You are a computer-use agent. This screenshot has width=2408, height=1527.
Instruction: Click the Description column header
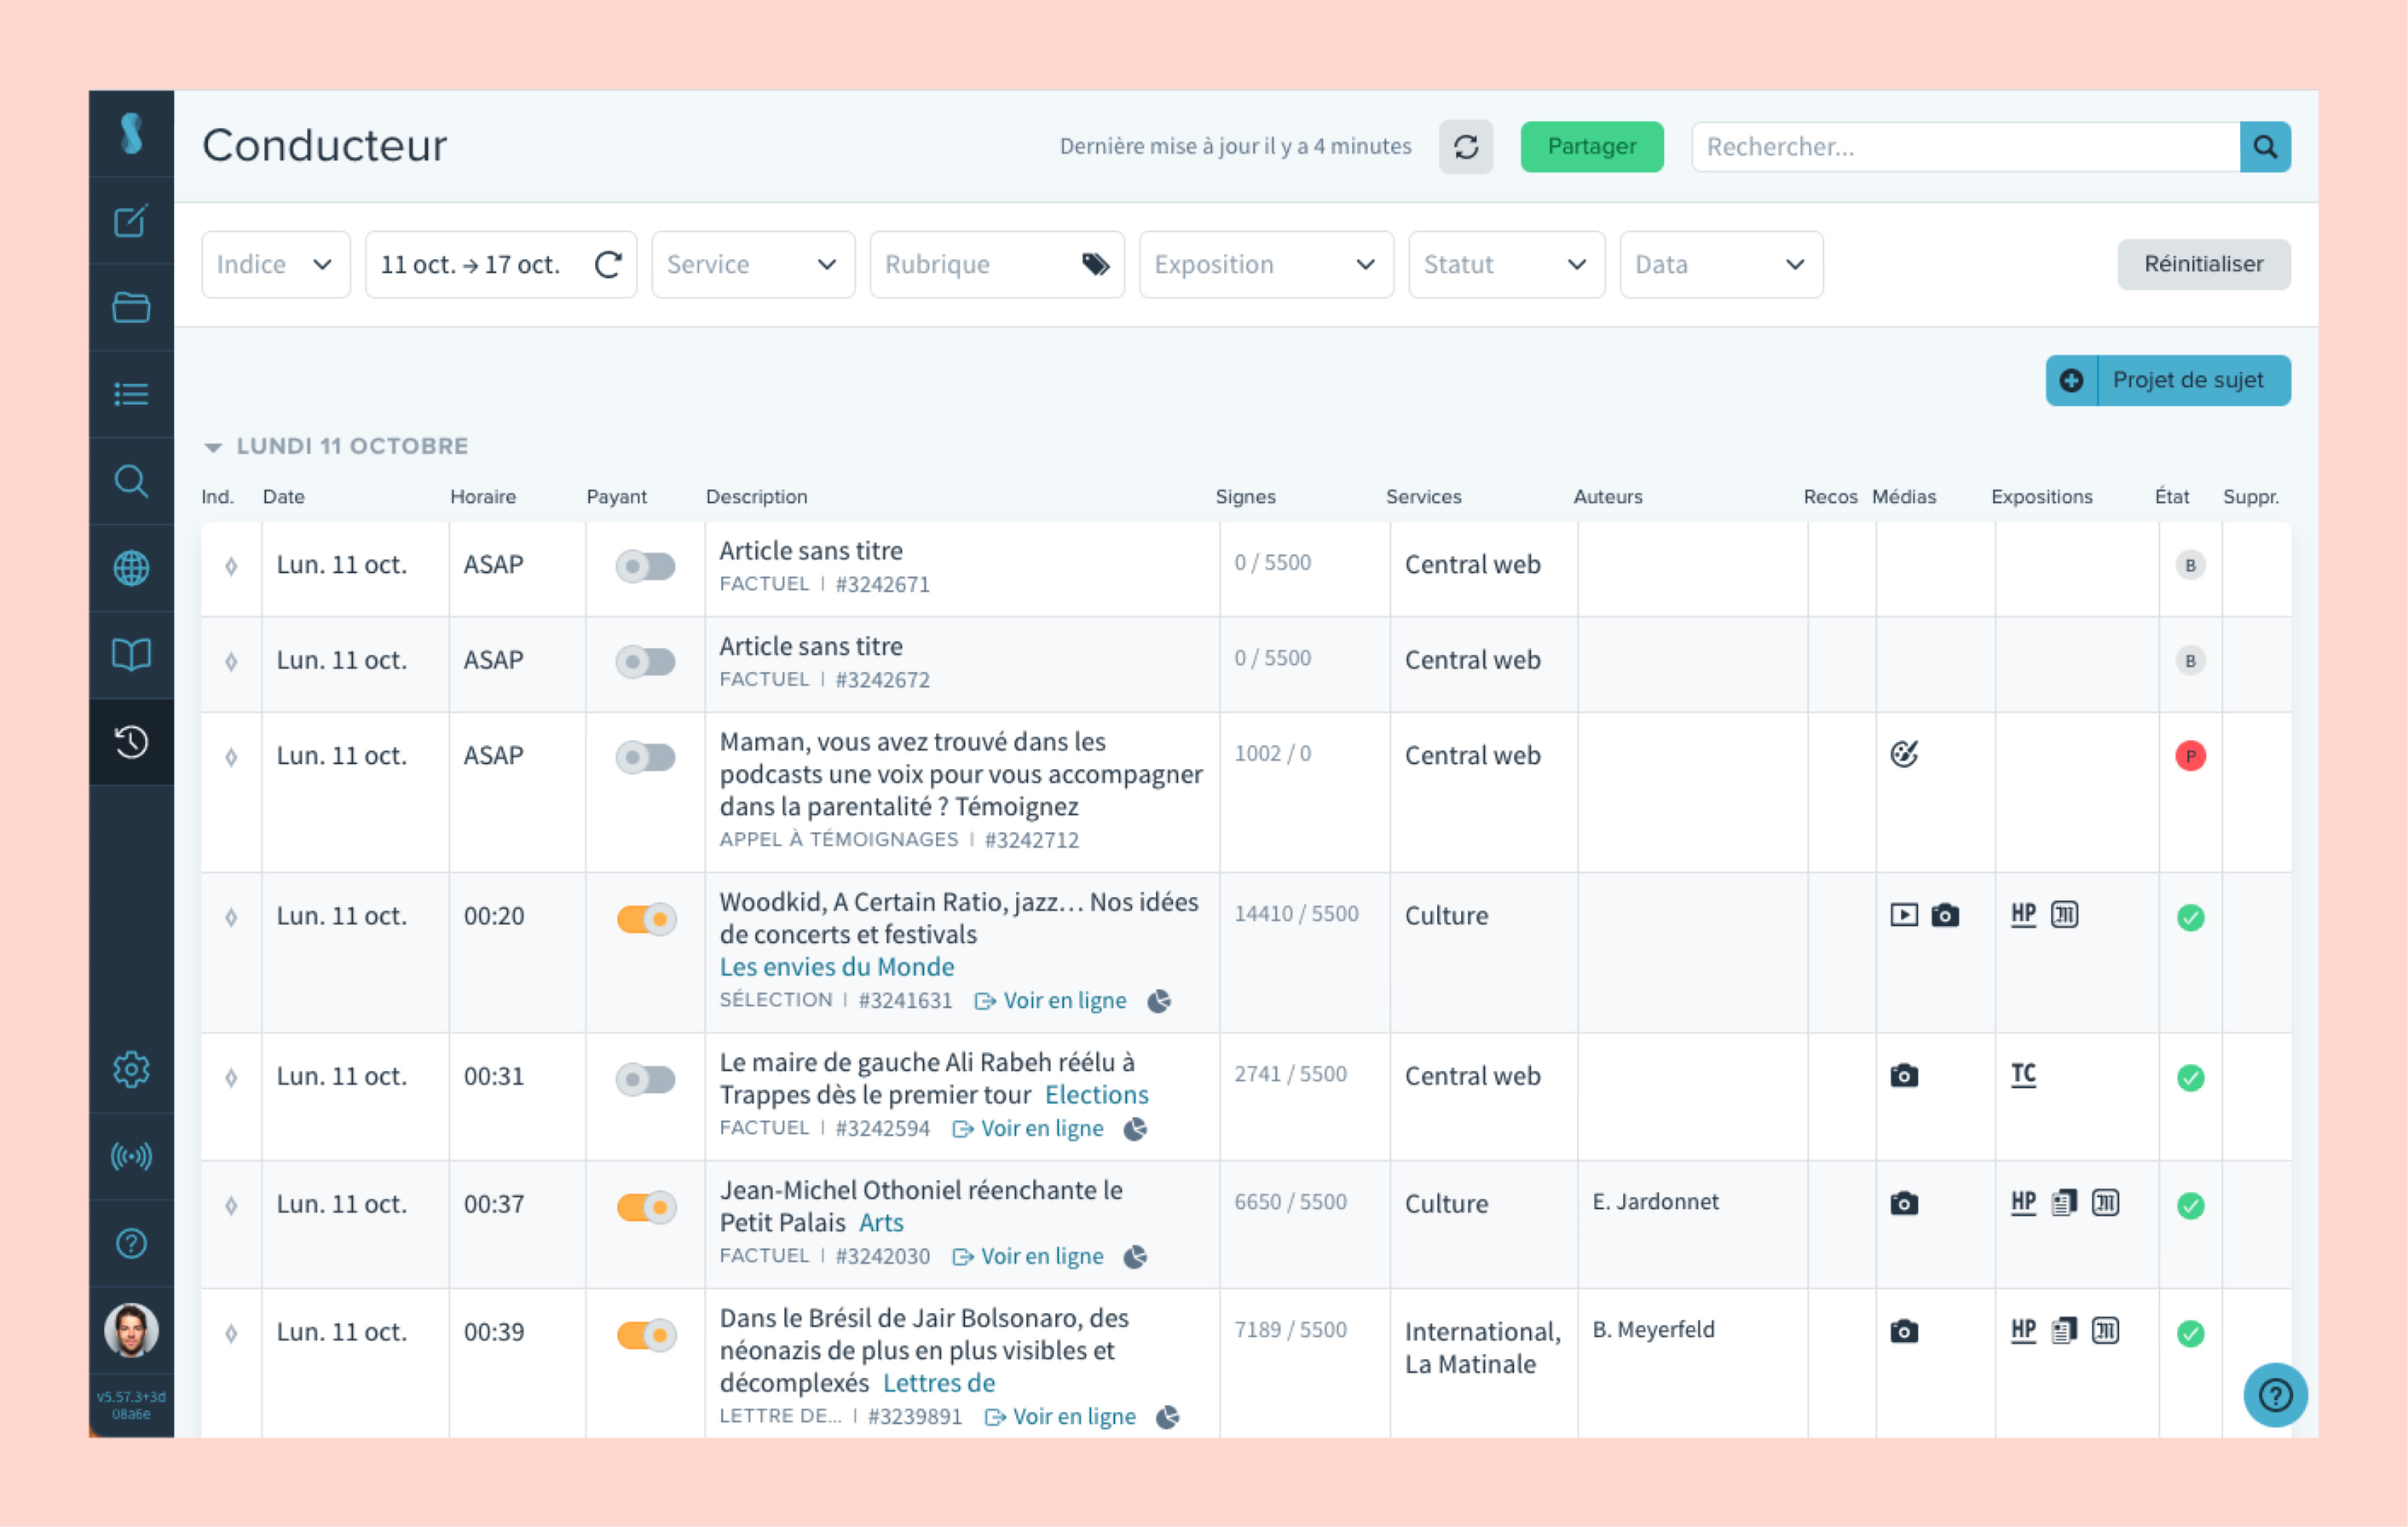point(756,497)
